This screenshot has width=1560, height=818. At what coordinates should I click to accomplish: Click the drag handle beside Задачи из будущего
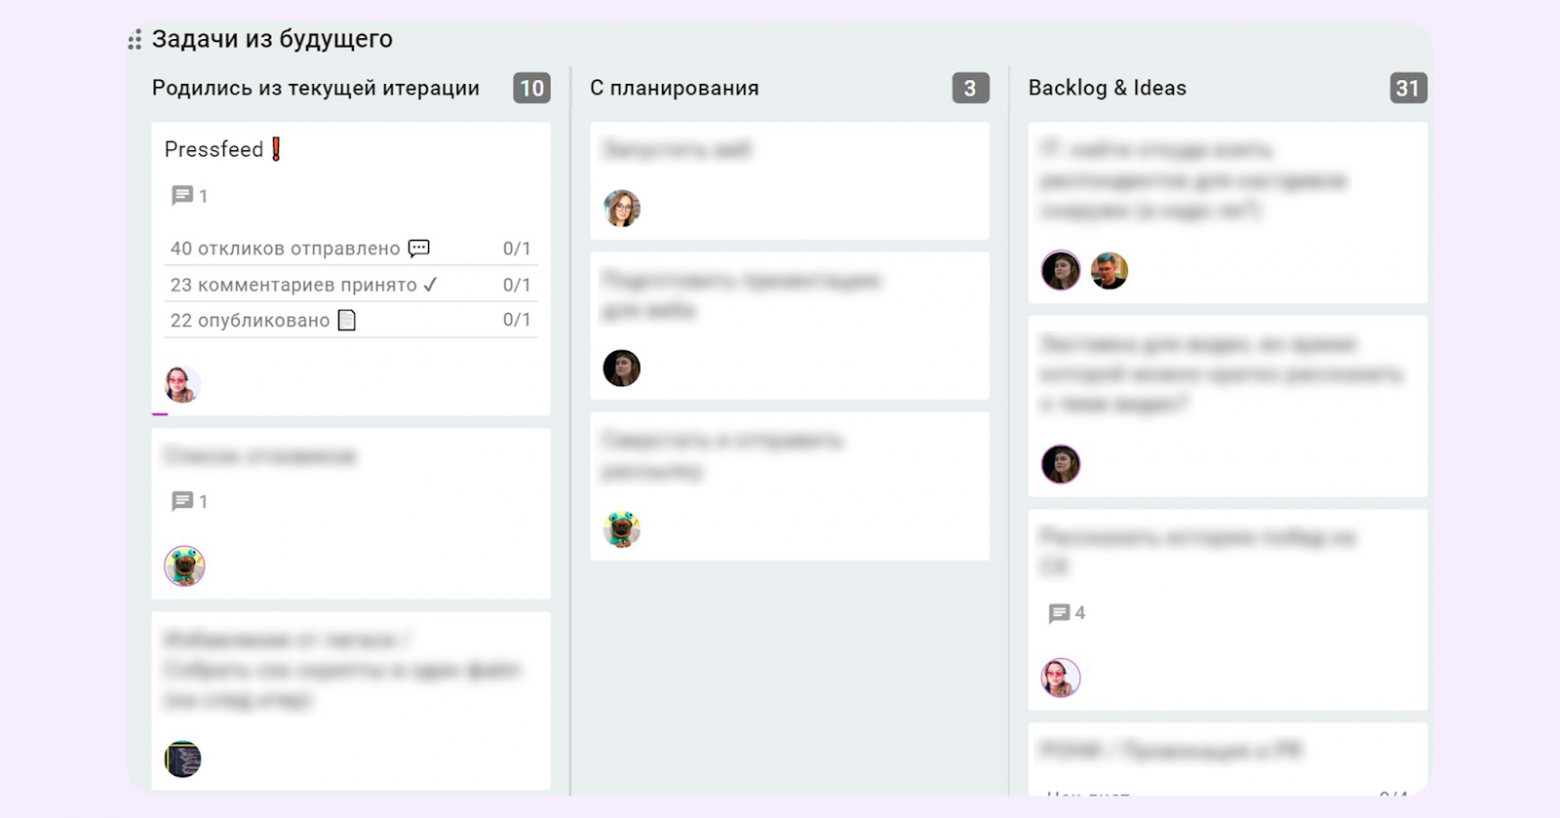134,40
